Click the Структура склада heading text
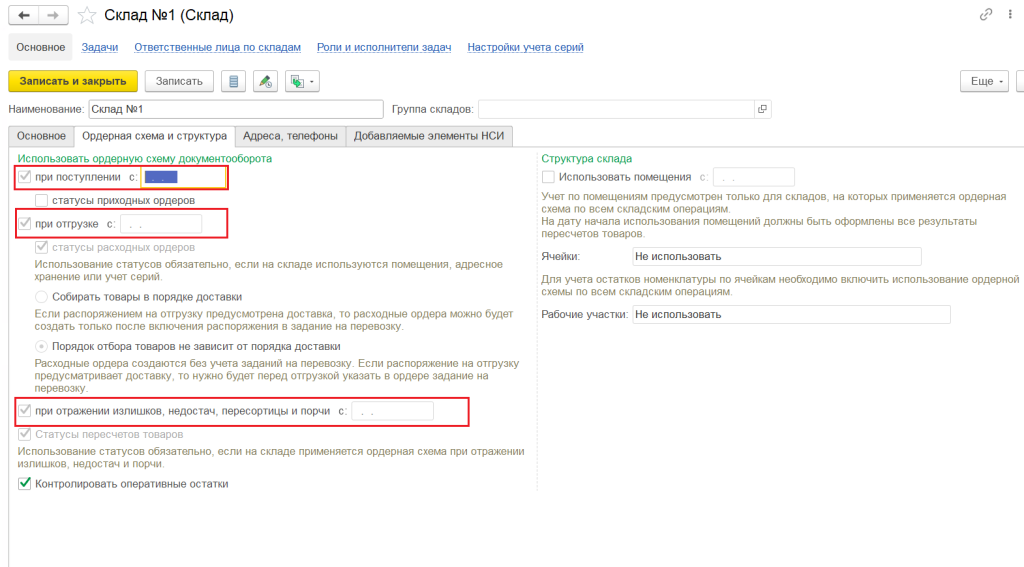1024x567 pixels. point(586,158)
